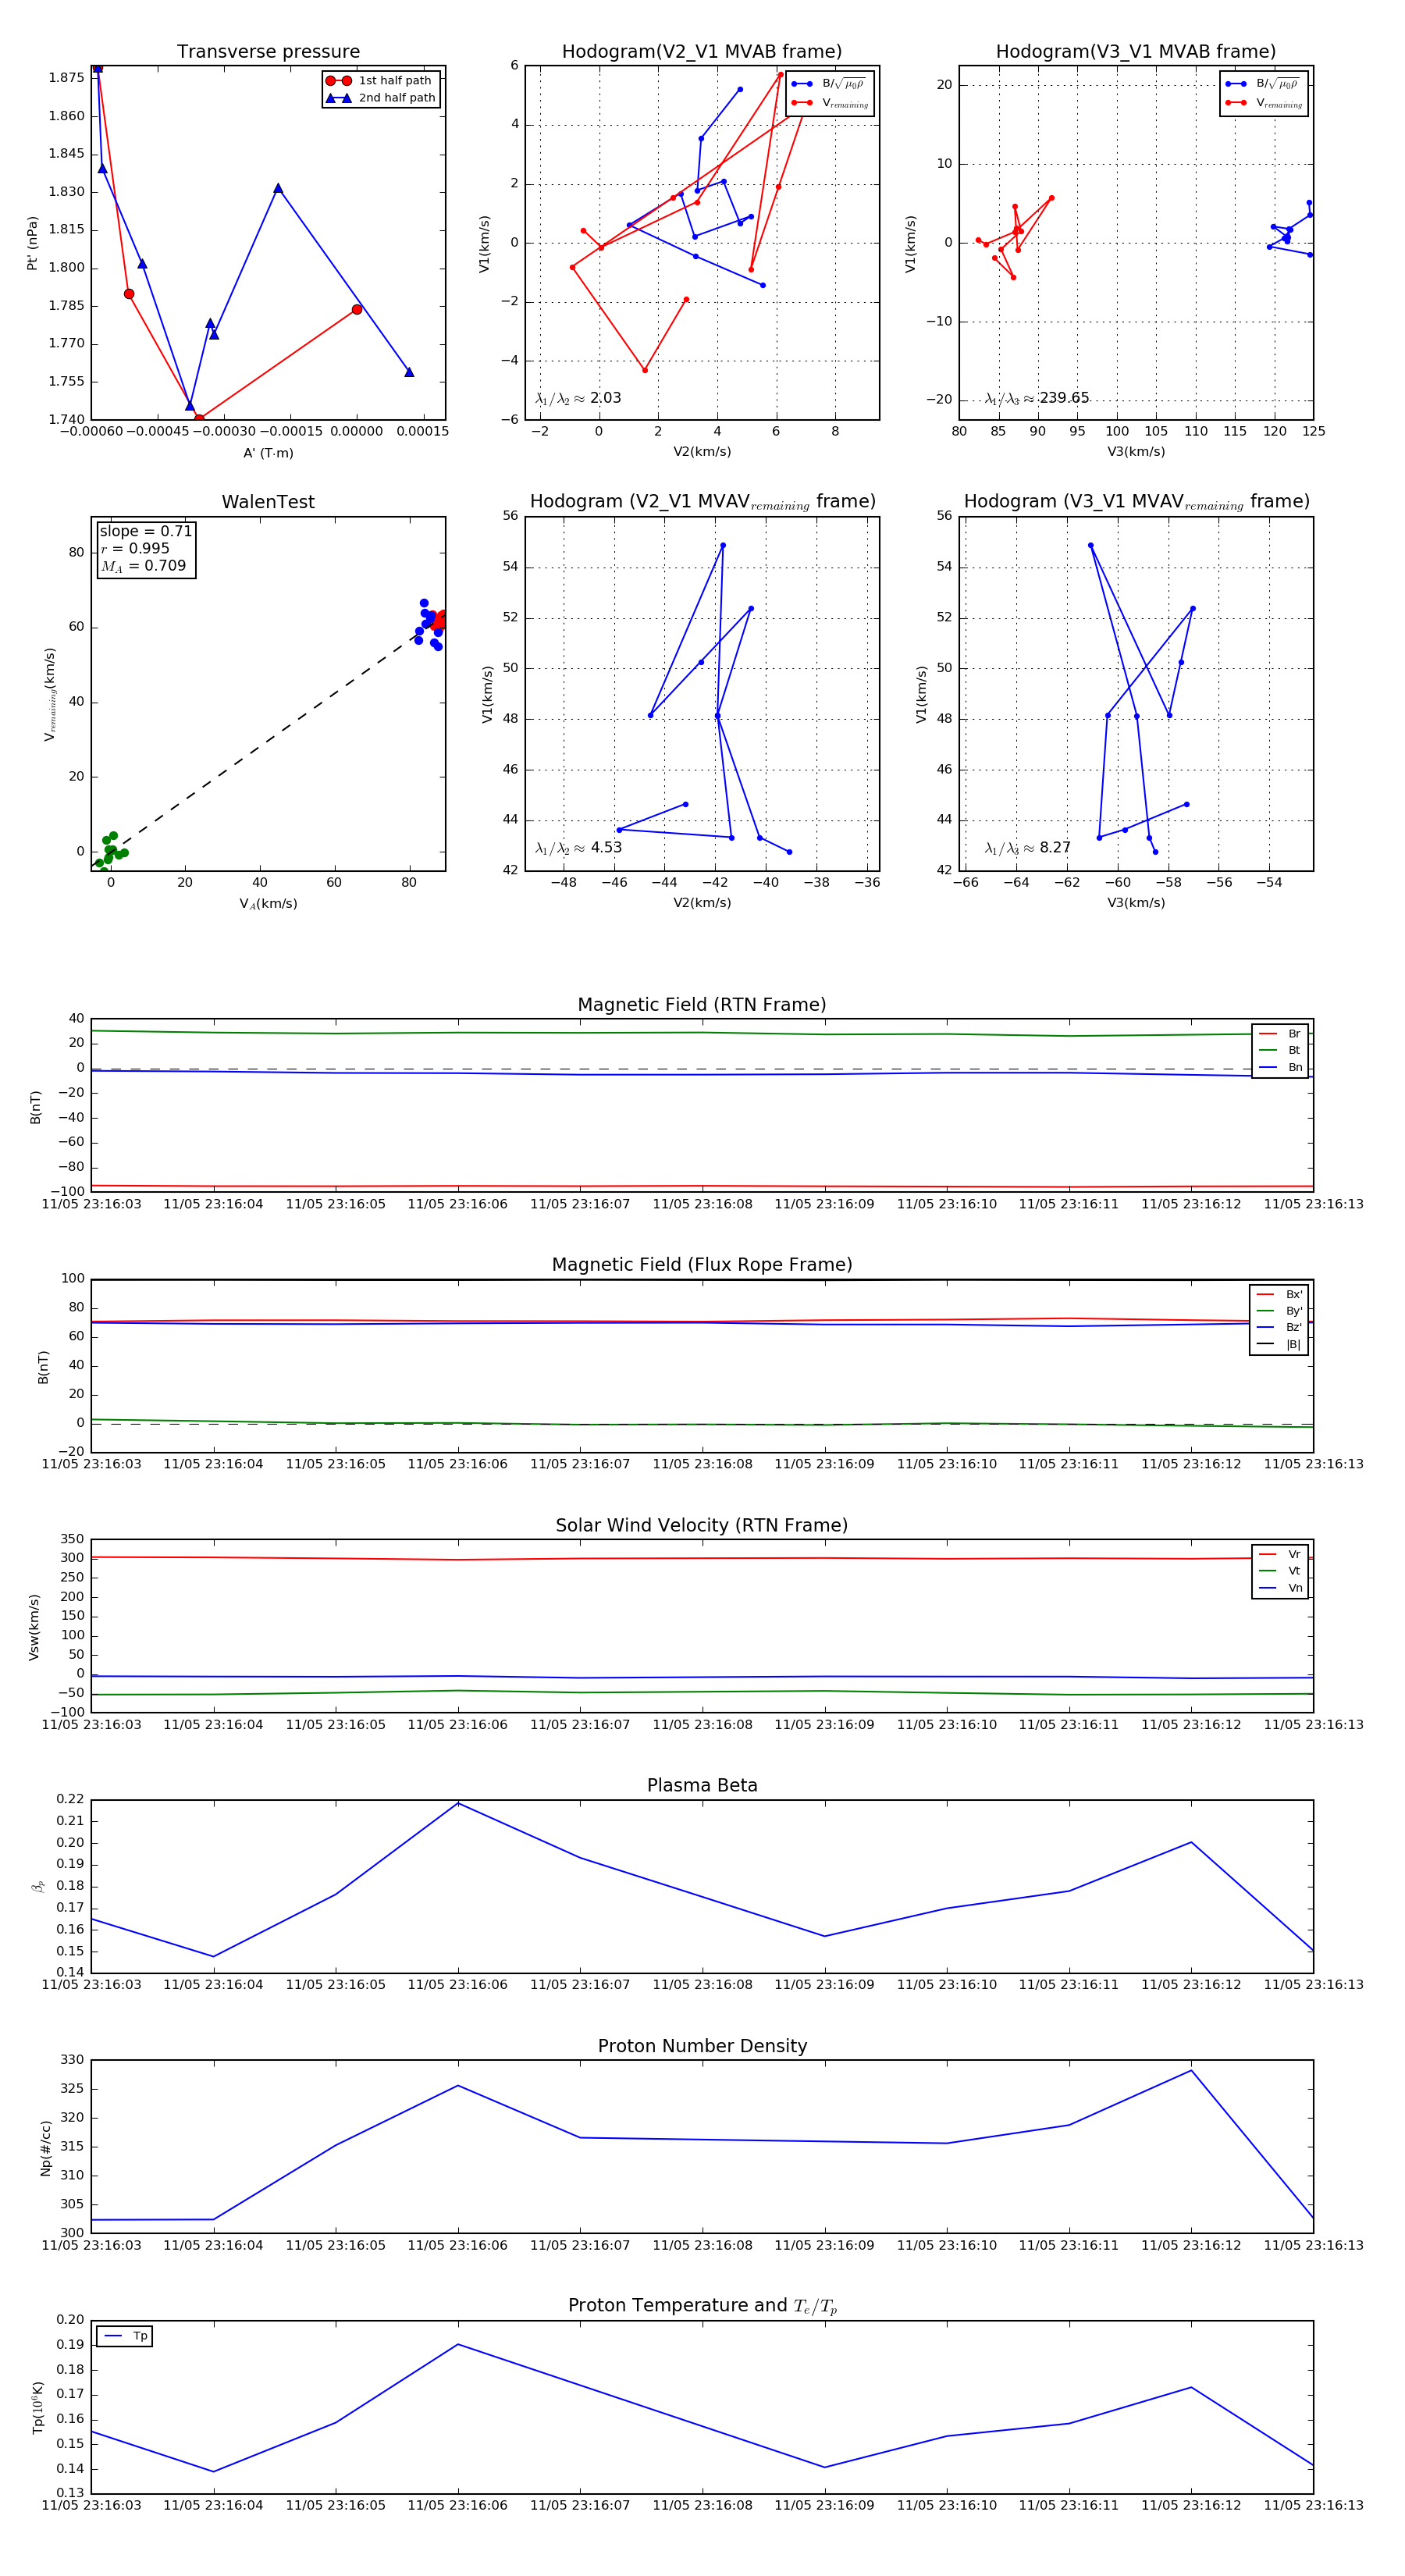Click the "Transverse pressure" plot title

pos(268,51)
